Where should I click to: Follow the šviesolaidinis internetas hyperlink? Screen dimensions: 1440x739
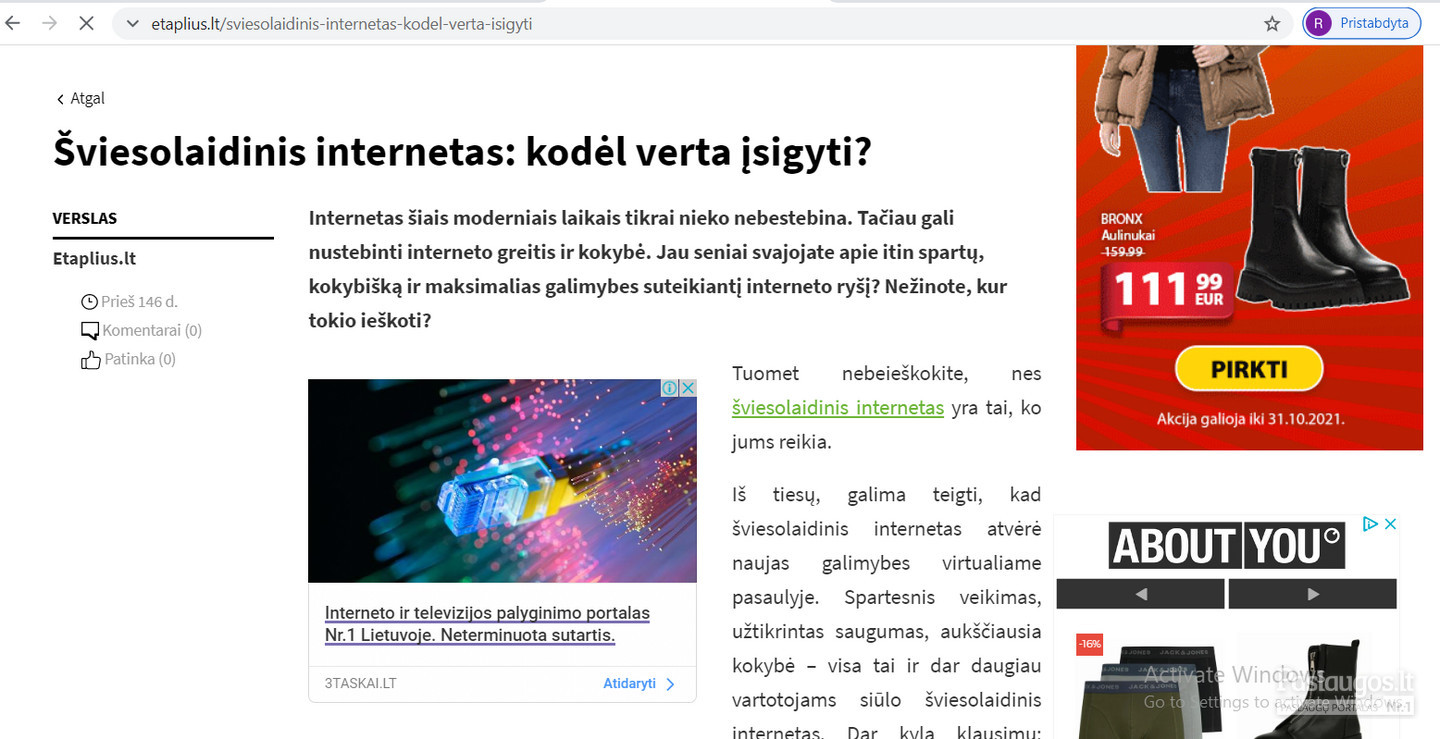[x=838, y=407]
